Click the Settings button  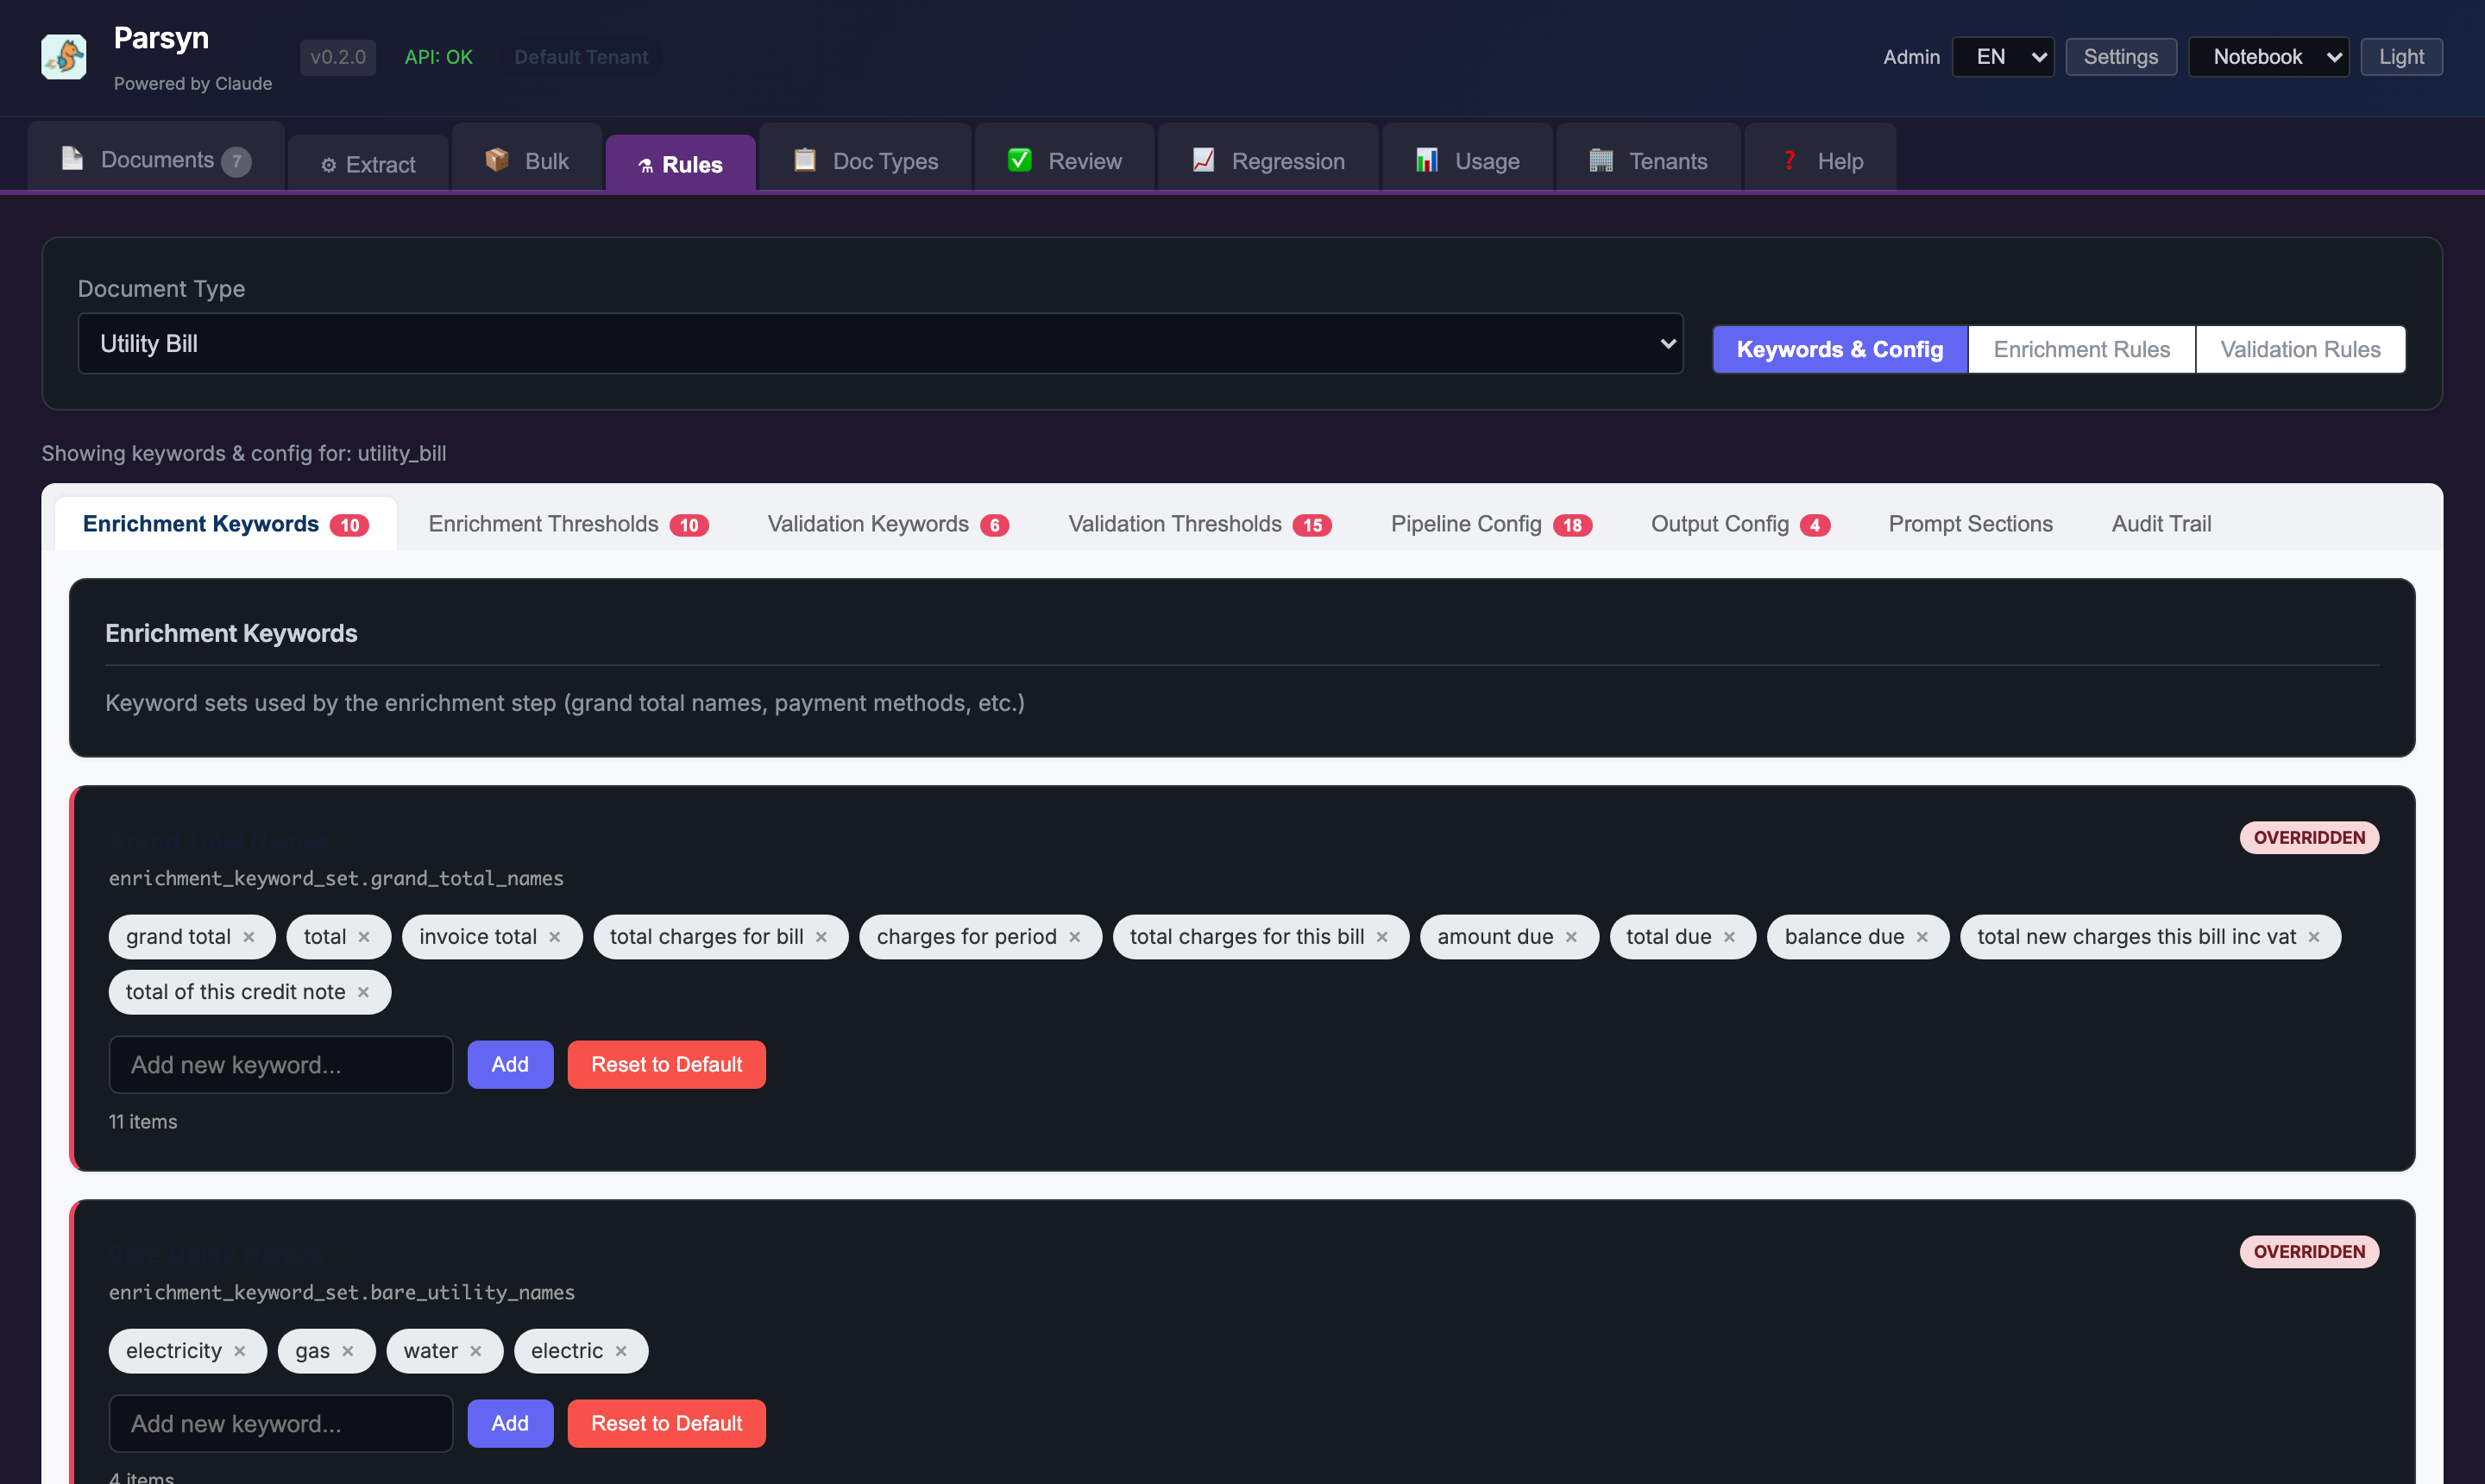pos(2121,57)
